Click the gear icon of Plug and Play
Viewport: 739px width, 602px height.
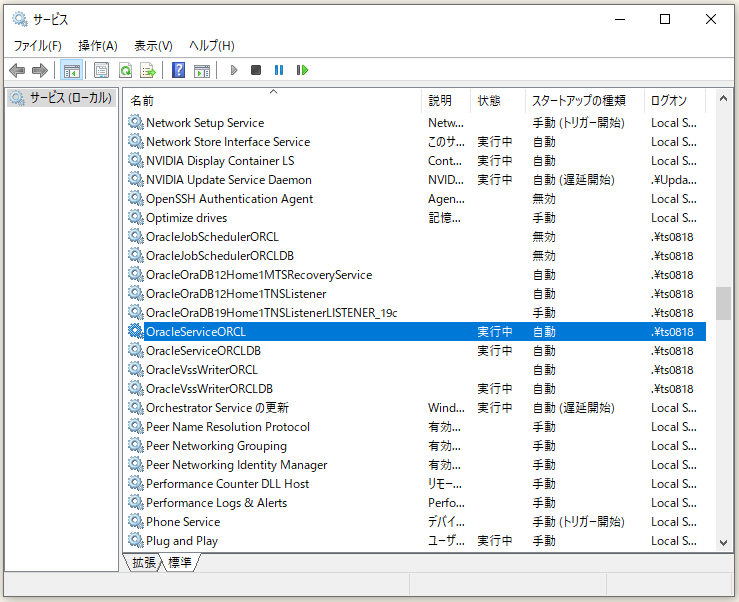136,540
